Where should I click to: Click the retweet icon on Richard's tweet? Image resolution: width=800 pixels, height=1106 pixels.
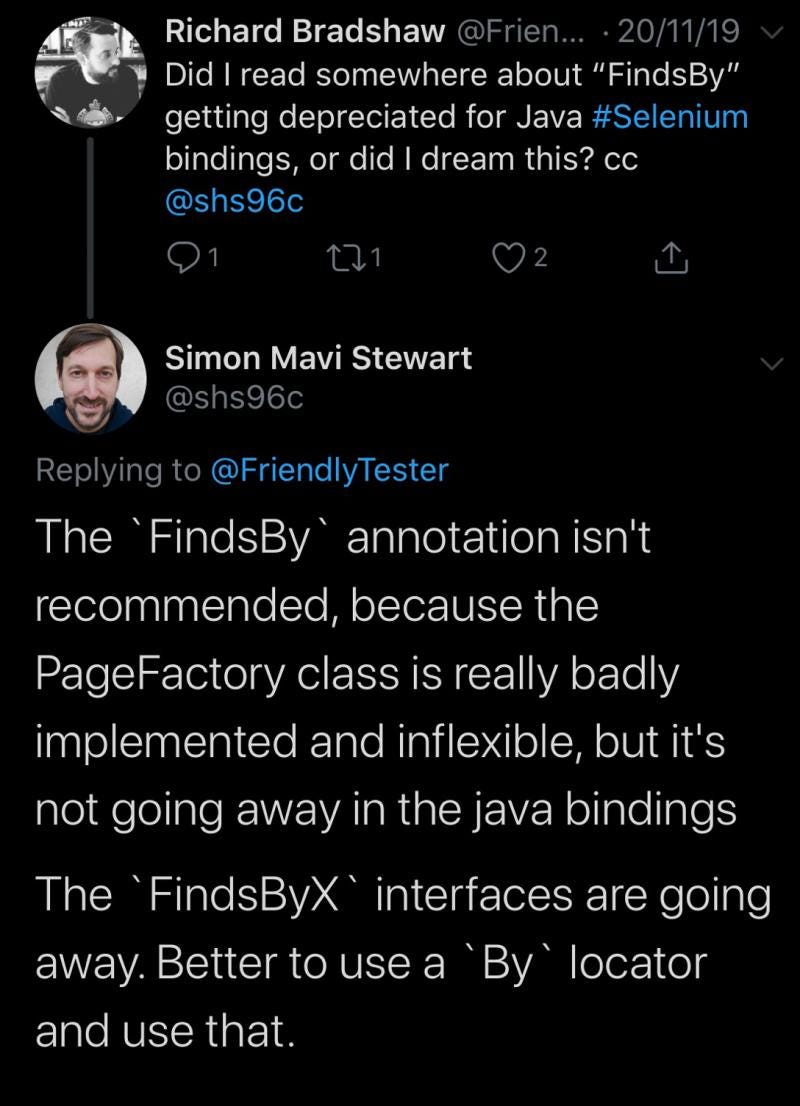point(349,258)
